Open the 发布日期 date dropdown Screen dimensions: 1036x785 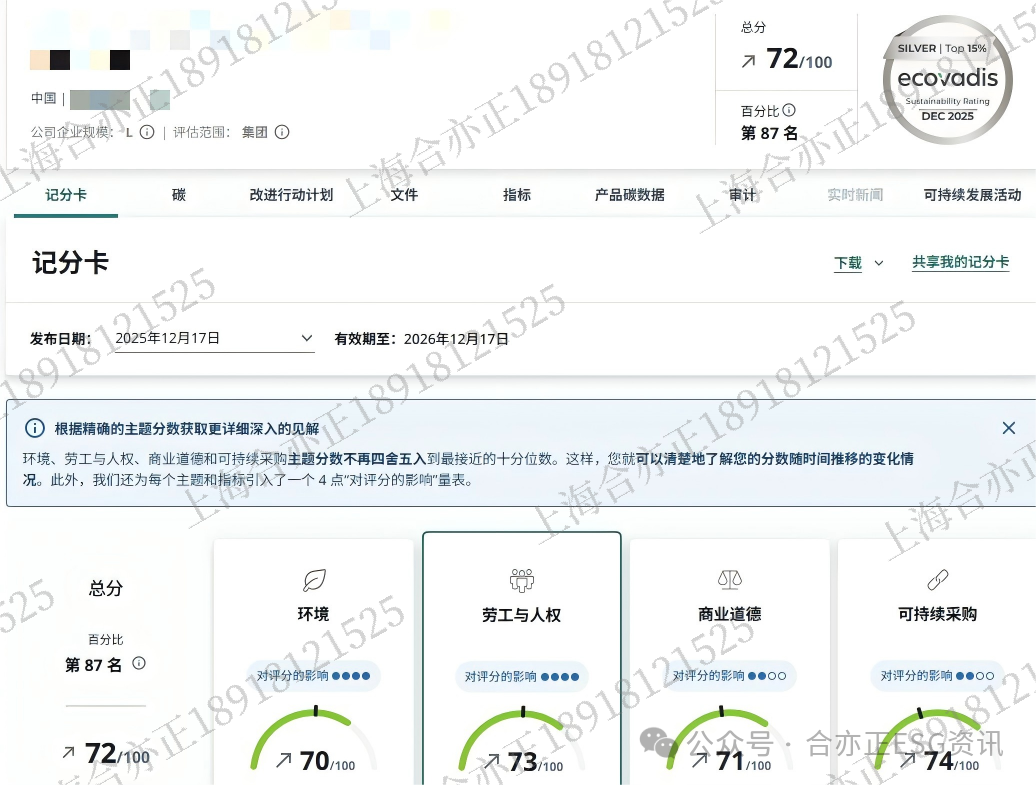[307, 338]
